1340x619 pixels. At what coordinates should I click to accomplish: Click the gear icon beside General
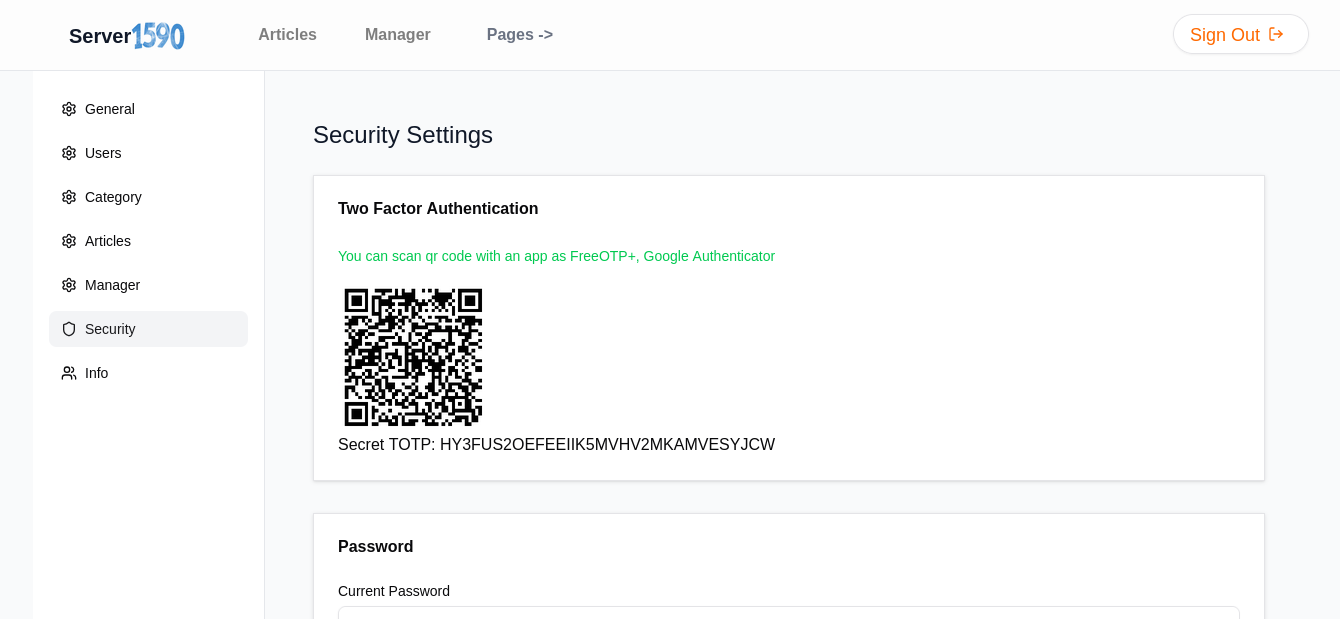coord(69,109)
